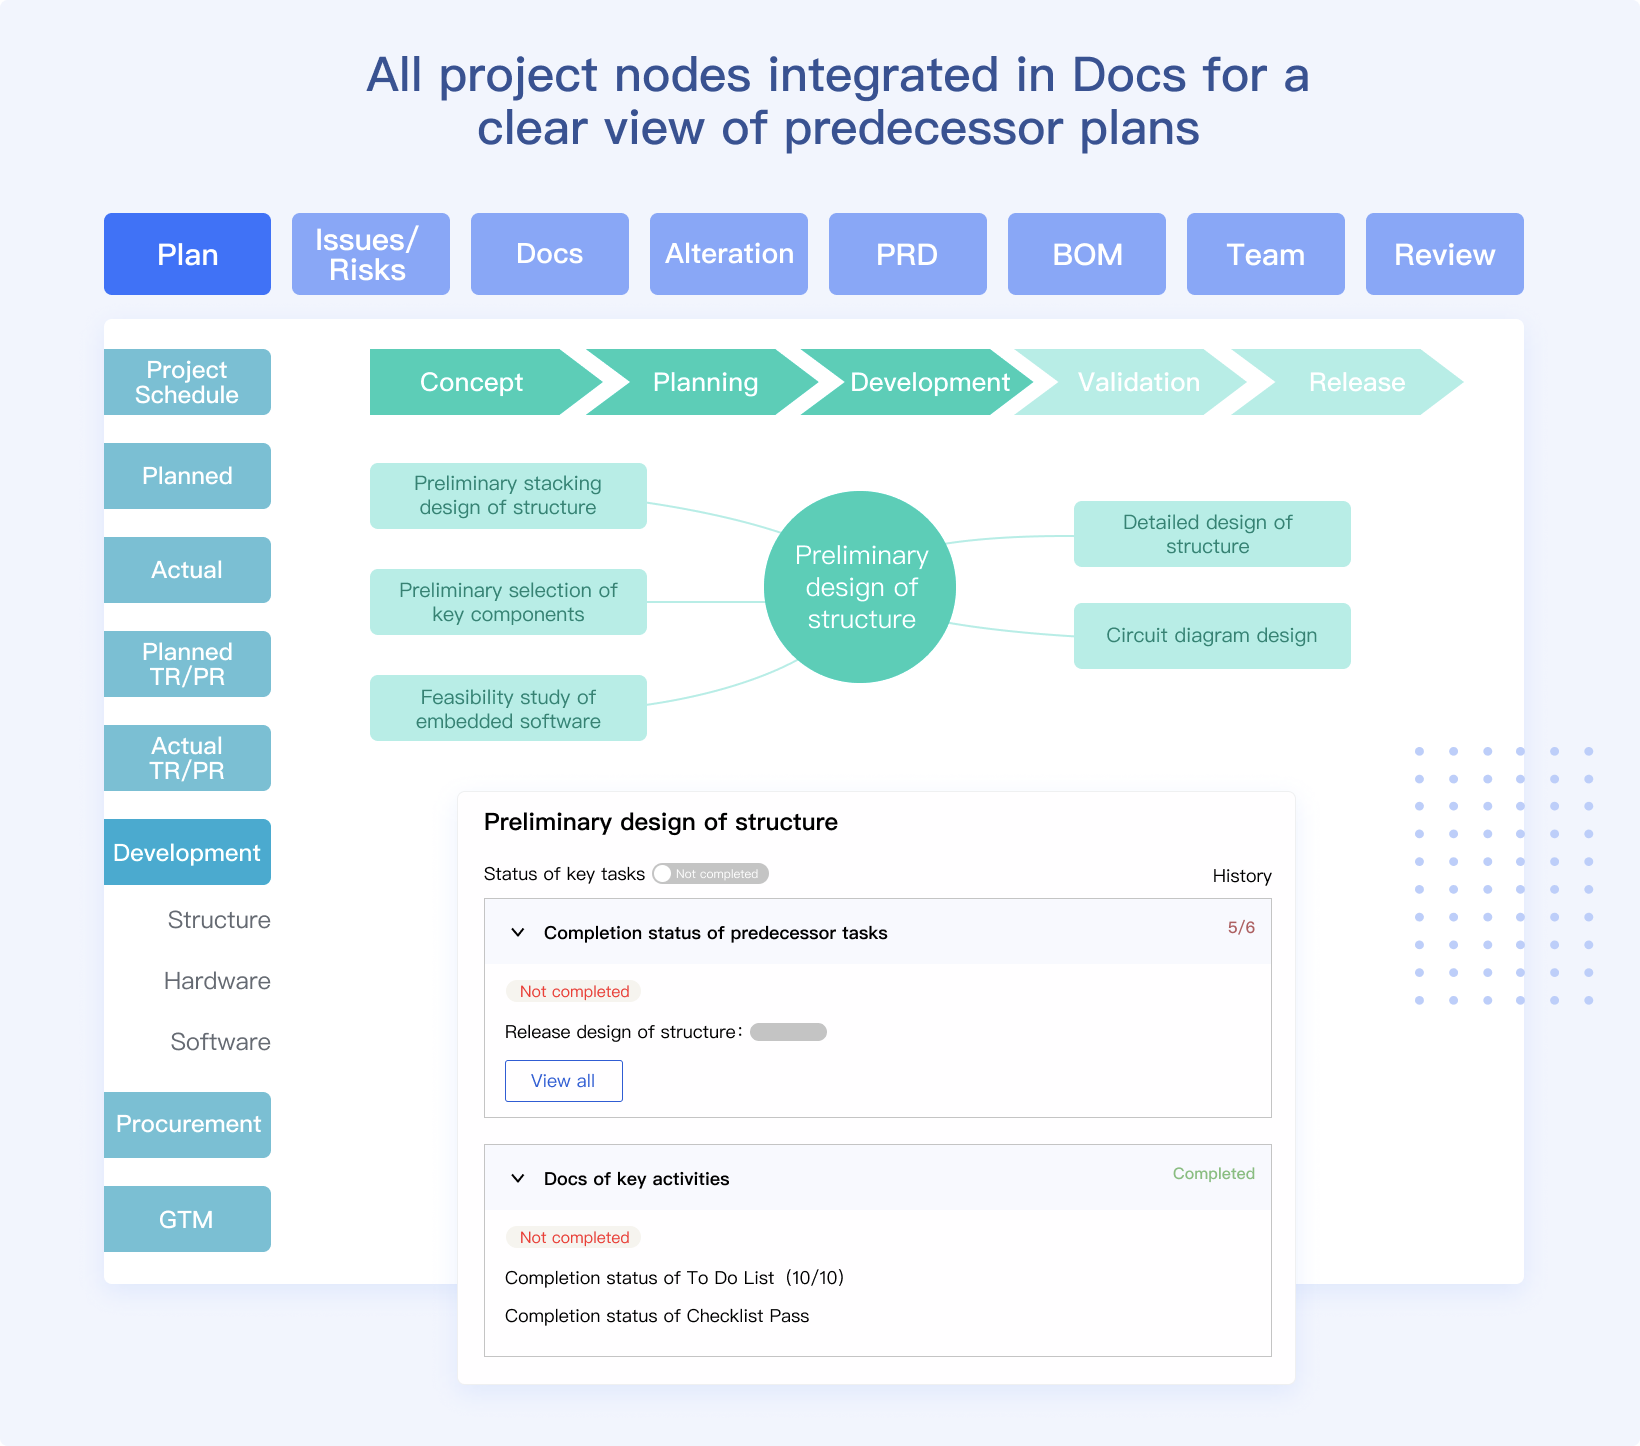
Task: Open the BOM tab
Action: pos(1086,254)
